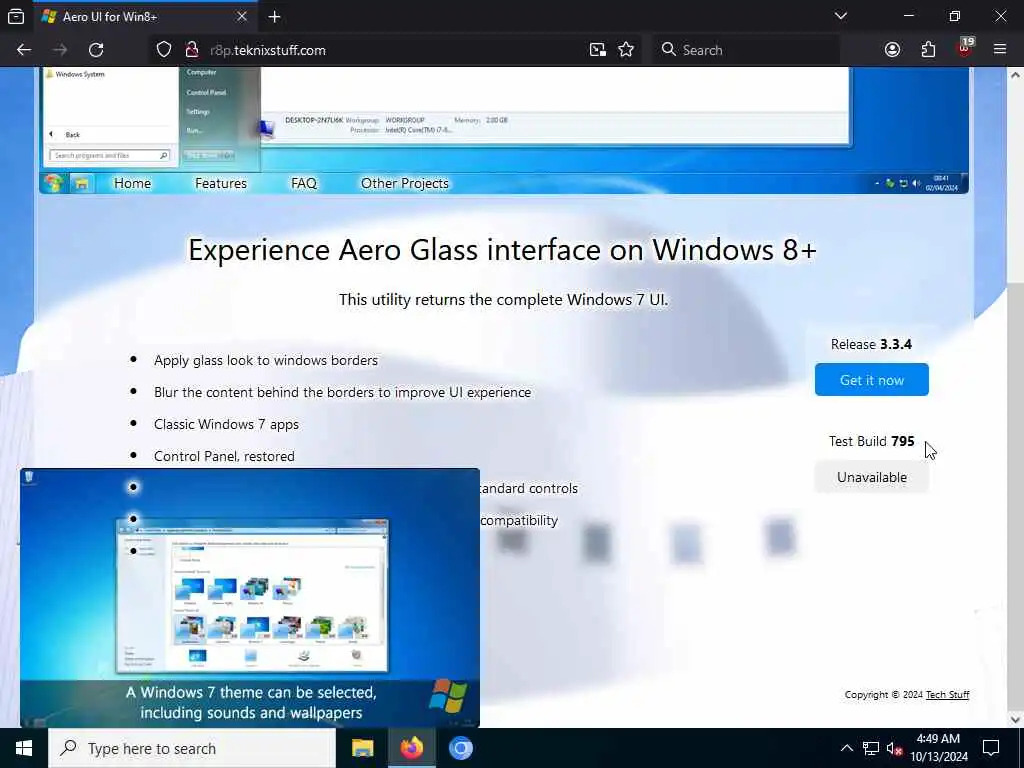Screen dimensions: 1024x768
Task: Click the Unavailable test build button
Action: tap(872, 477)
